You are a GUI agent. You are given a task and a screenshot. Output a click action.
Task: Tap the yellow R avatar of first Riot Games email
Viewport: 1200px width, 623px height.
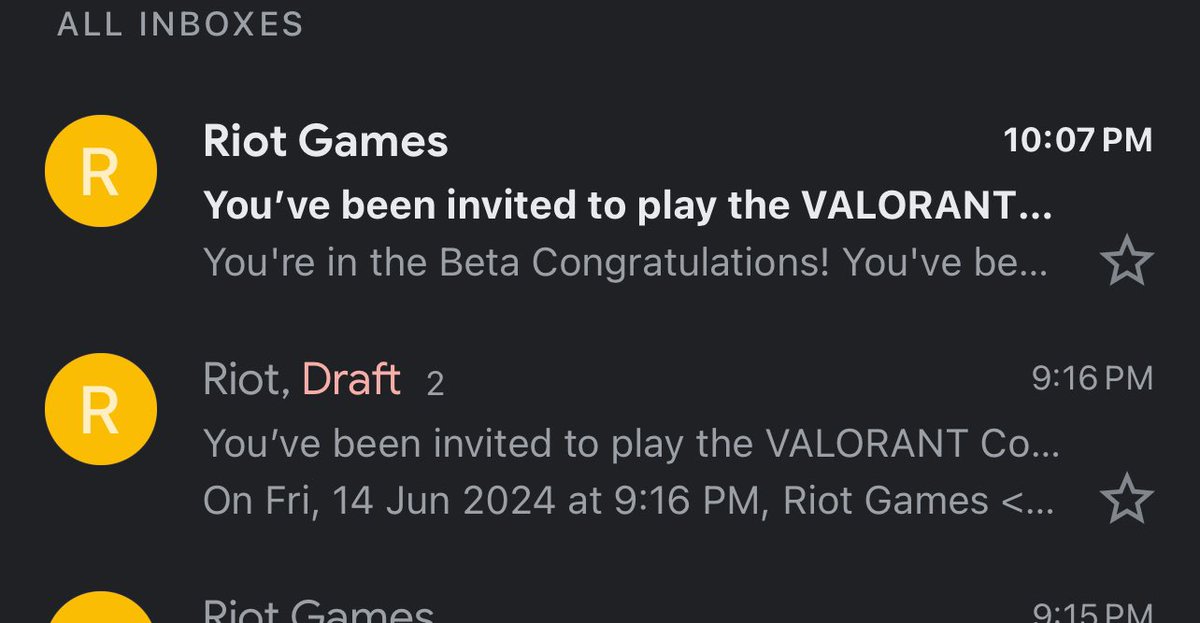[100, 171]
